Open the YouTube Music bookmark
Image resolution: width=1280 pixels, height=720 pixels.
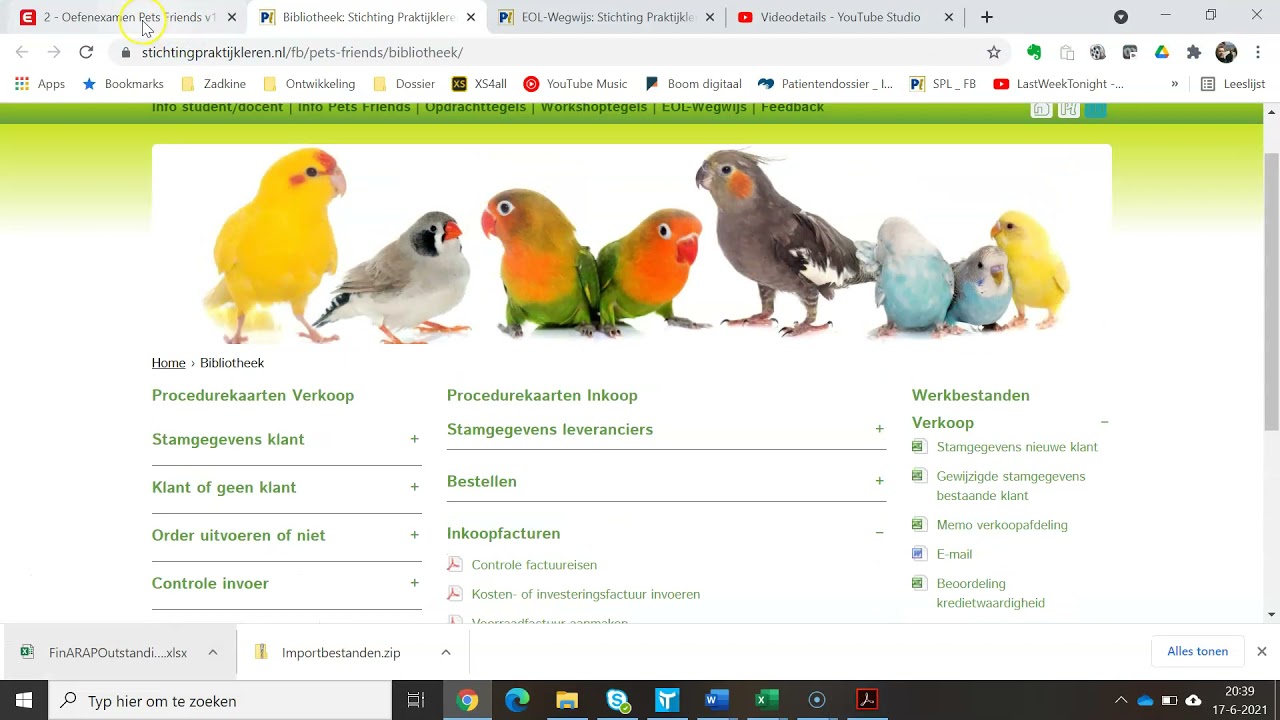[576, 84]
